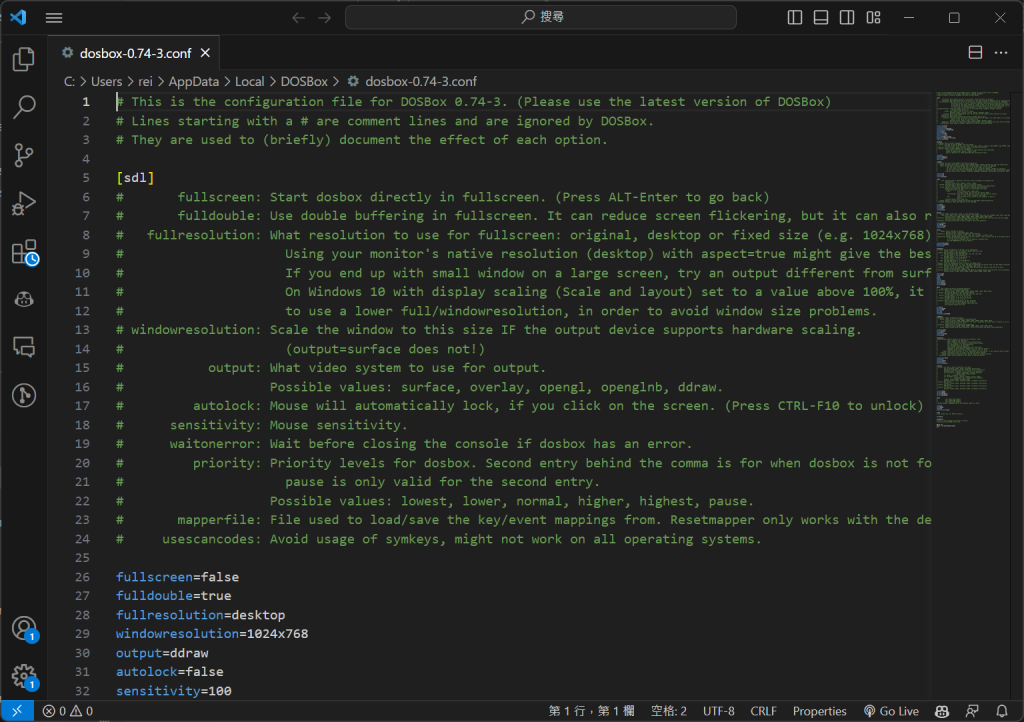Click 'rei' breadcrumb segment

tap(145, 82)
